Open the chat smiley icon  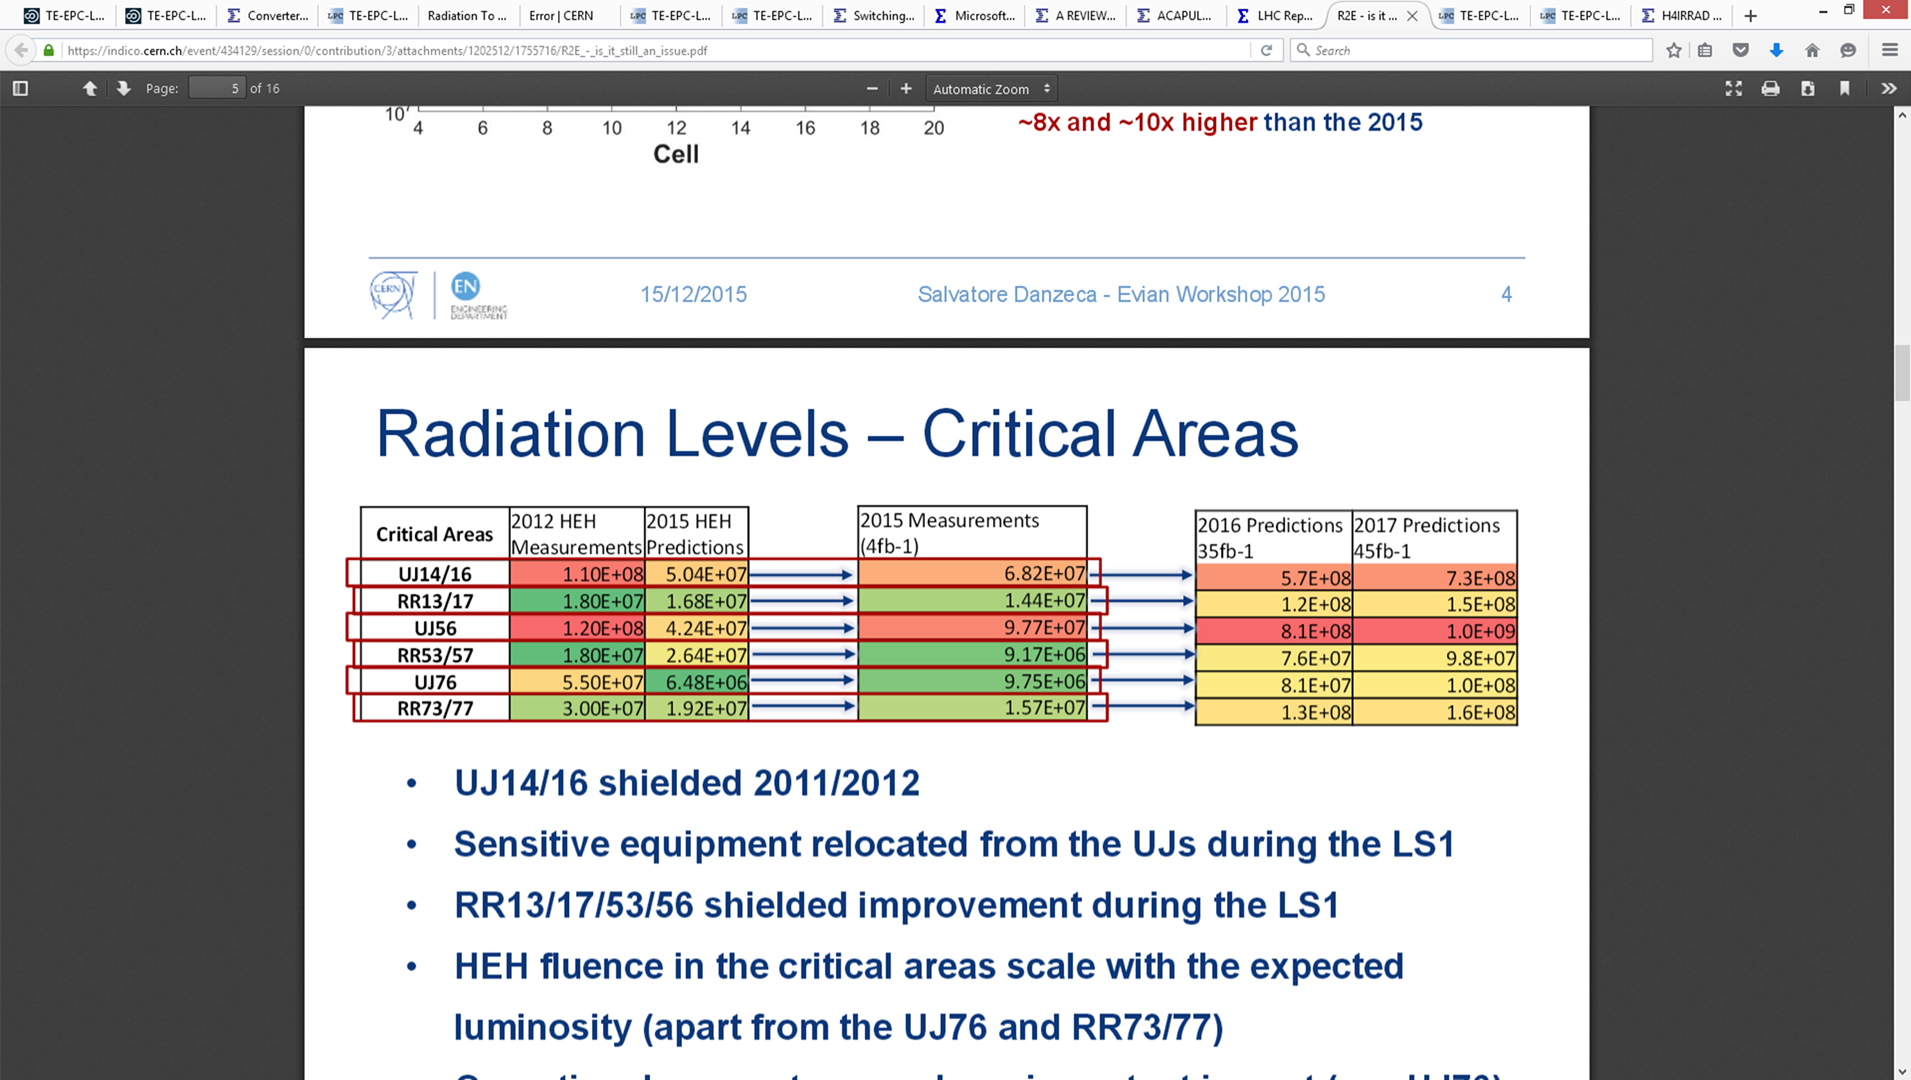[1848, 50]
